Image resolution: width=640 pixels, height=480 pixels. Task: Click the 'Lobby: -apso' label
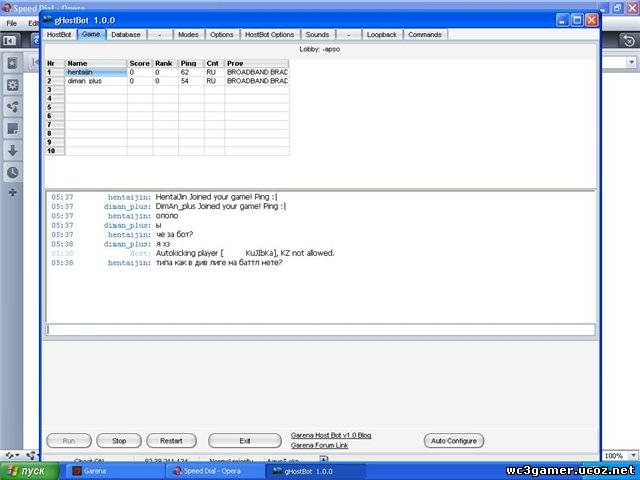320,49
